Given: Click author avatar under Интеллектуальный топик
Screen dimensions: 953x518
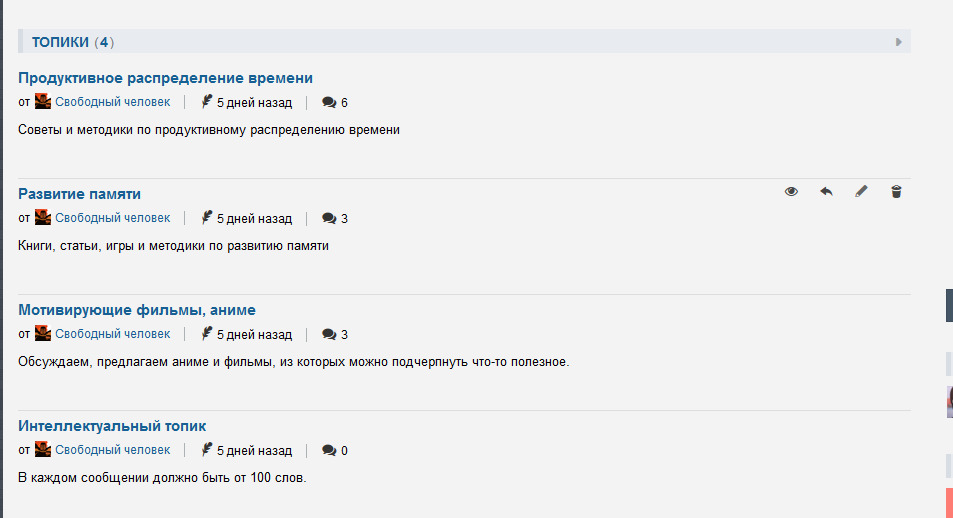Looking at the screenshot, I should click(43, 450).
